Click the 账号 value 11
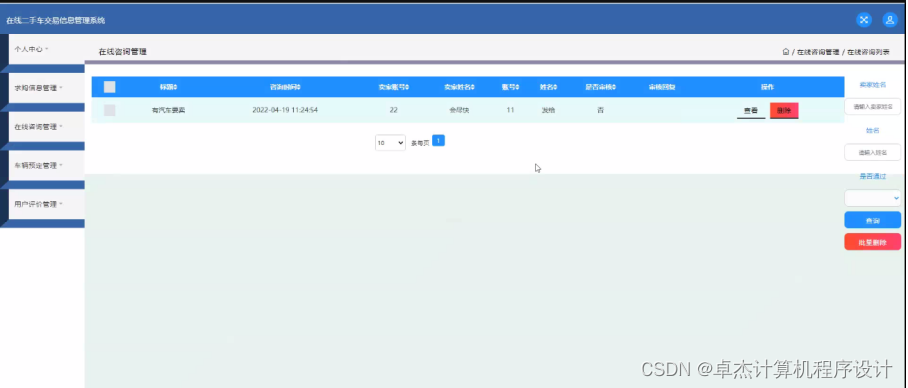The image size is (908, 388). tap(510, 110)
